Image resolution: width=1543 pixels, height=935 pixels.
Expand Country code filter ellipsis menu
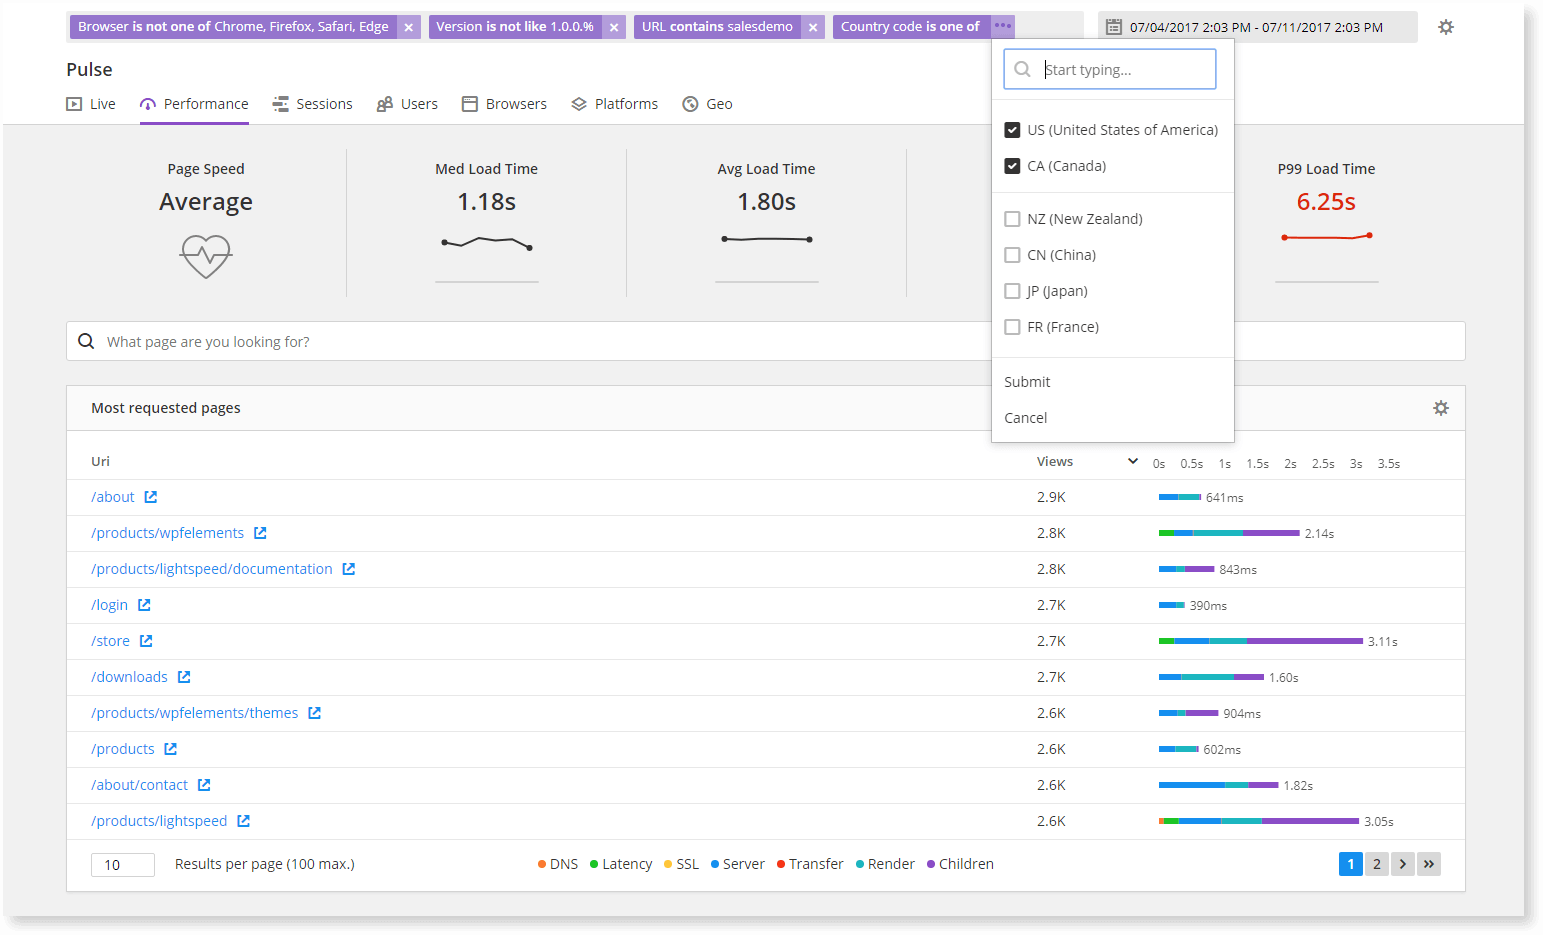(x=1002, y=26)
